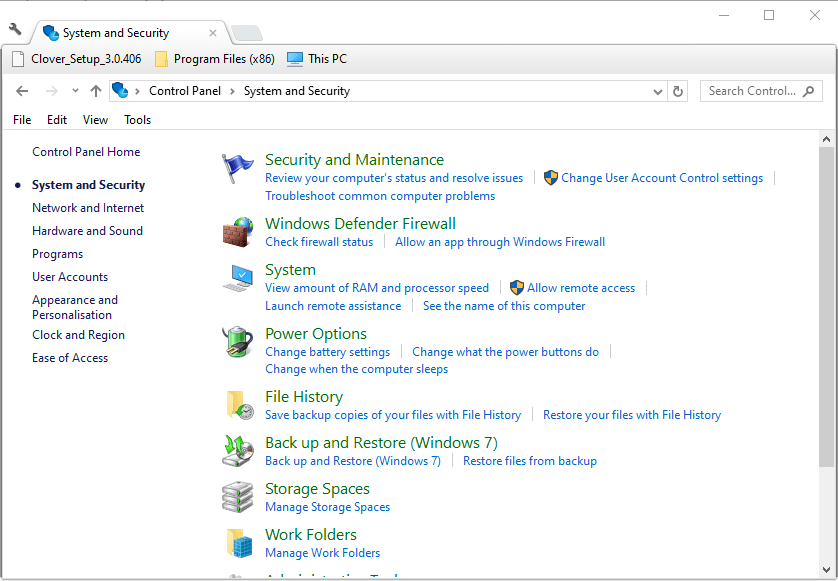Go back with the back arrow

tap(22, 91)
